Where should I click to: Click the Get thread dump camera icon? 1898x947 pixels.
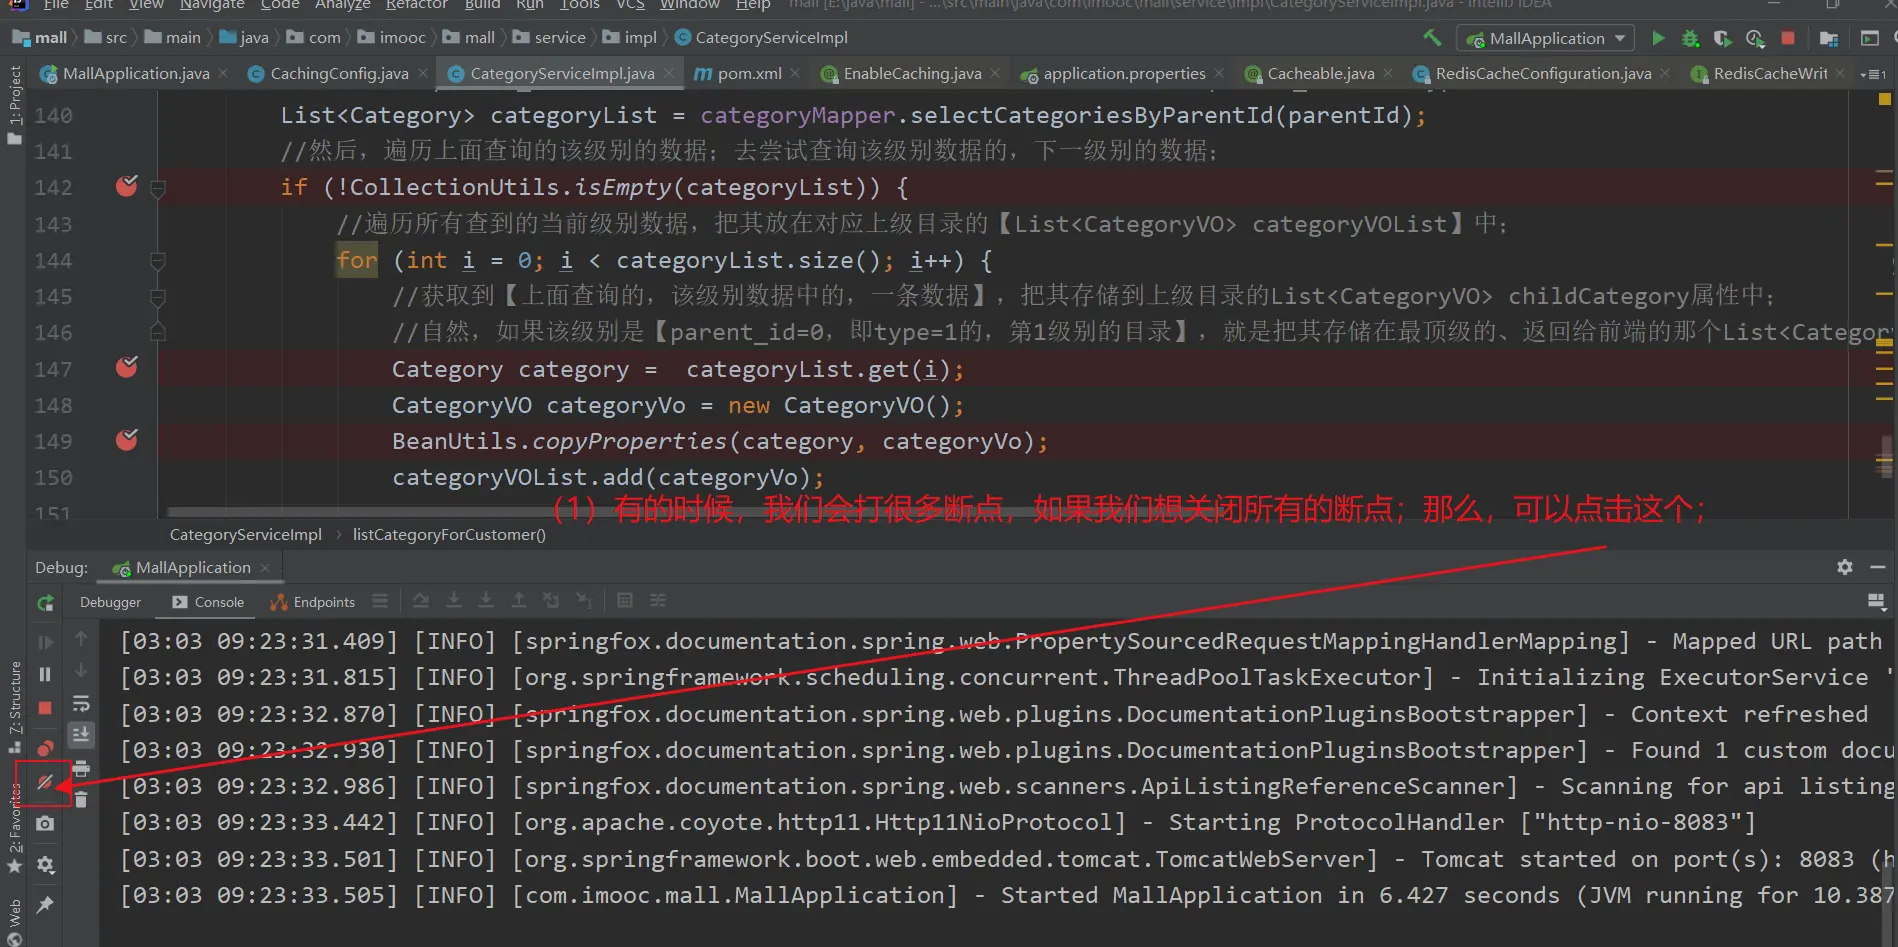pos(45,823)
